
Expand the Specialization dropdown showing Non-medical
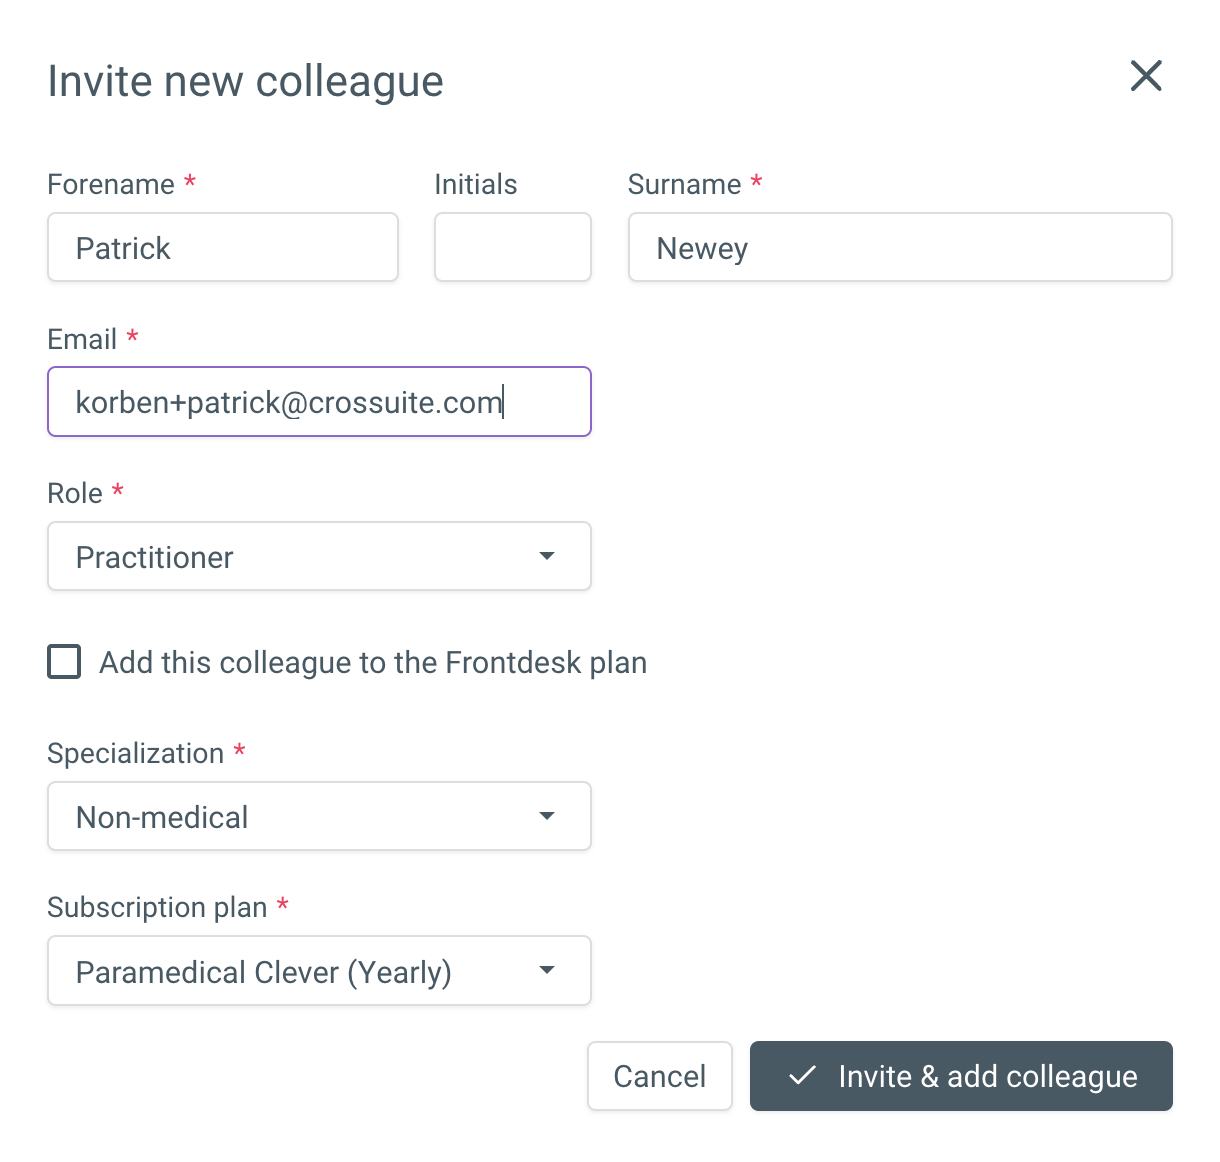[x=319, y=816]
